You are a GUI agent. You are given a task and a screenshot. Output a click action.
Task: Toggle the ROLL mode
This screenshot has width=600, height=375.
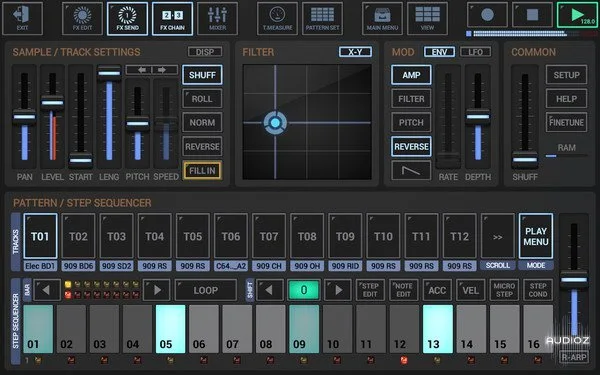(x=202, y=99)
